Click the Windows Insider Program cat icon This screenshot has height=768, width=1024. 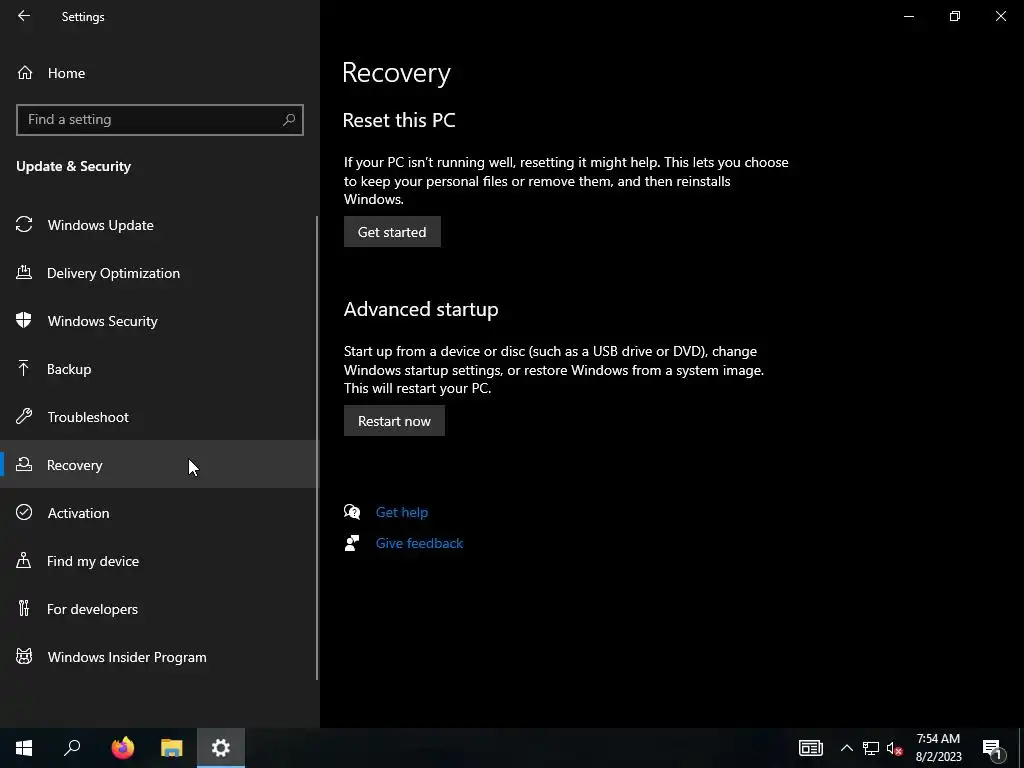(24, 656)
